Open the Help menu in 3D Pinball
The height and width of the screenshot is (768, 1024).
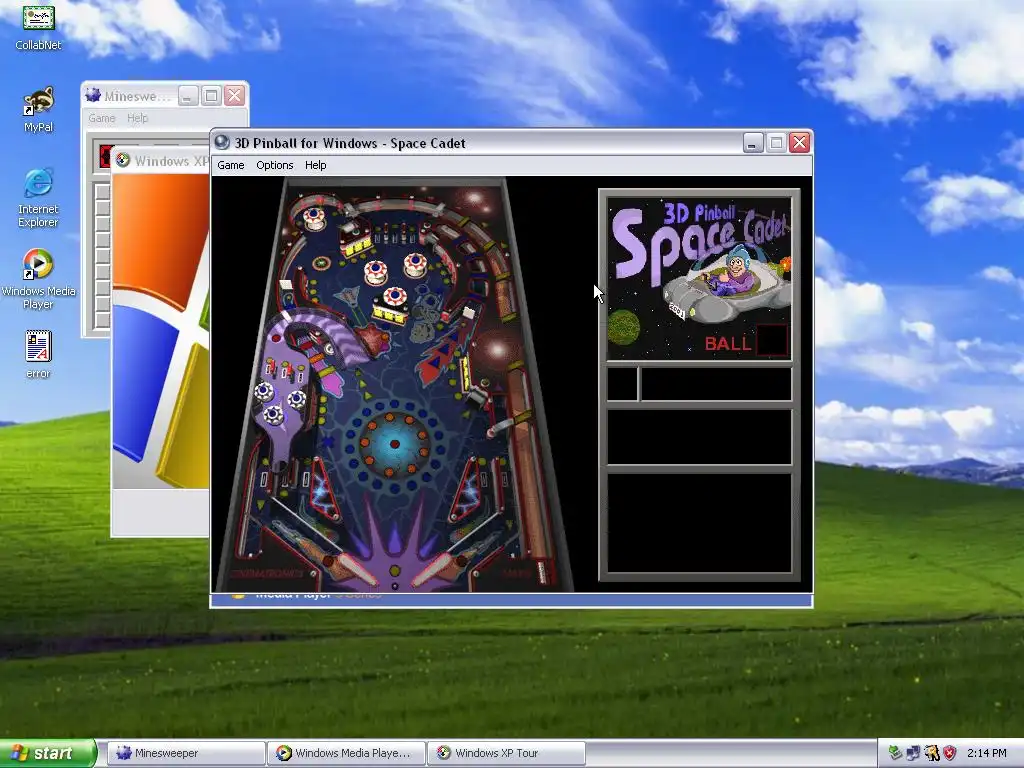(x=315, y=165)
